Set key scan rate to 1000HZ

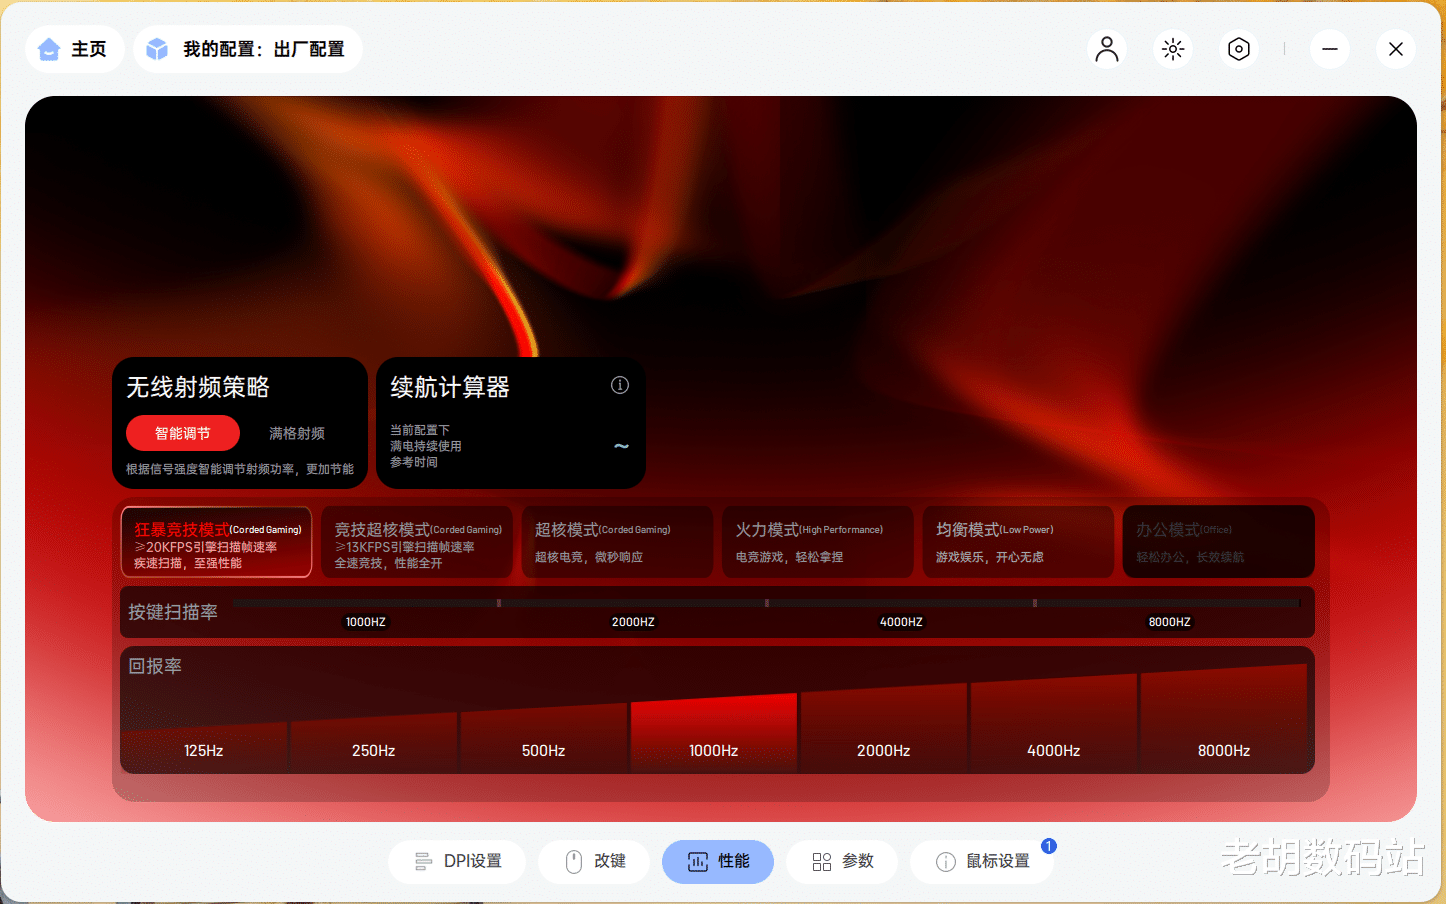[x=366, y=622]
